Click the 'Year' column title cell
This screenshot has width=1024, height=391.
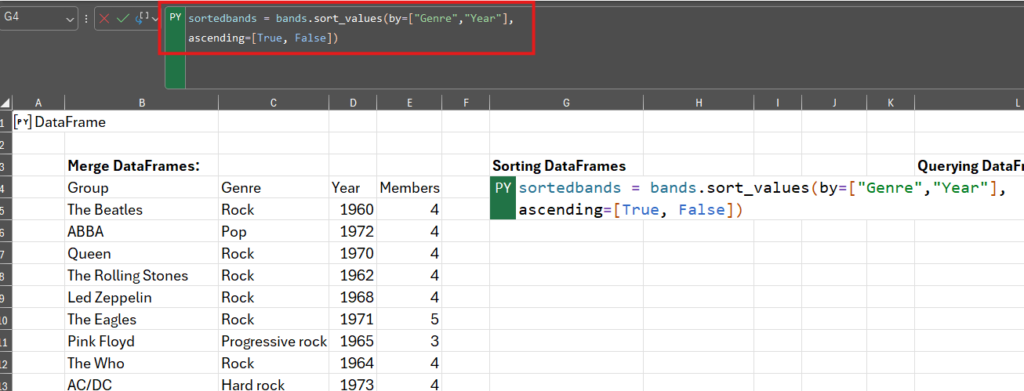tap(353, 188)
